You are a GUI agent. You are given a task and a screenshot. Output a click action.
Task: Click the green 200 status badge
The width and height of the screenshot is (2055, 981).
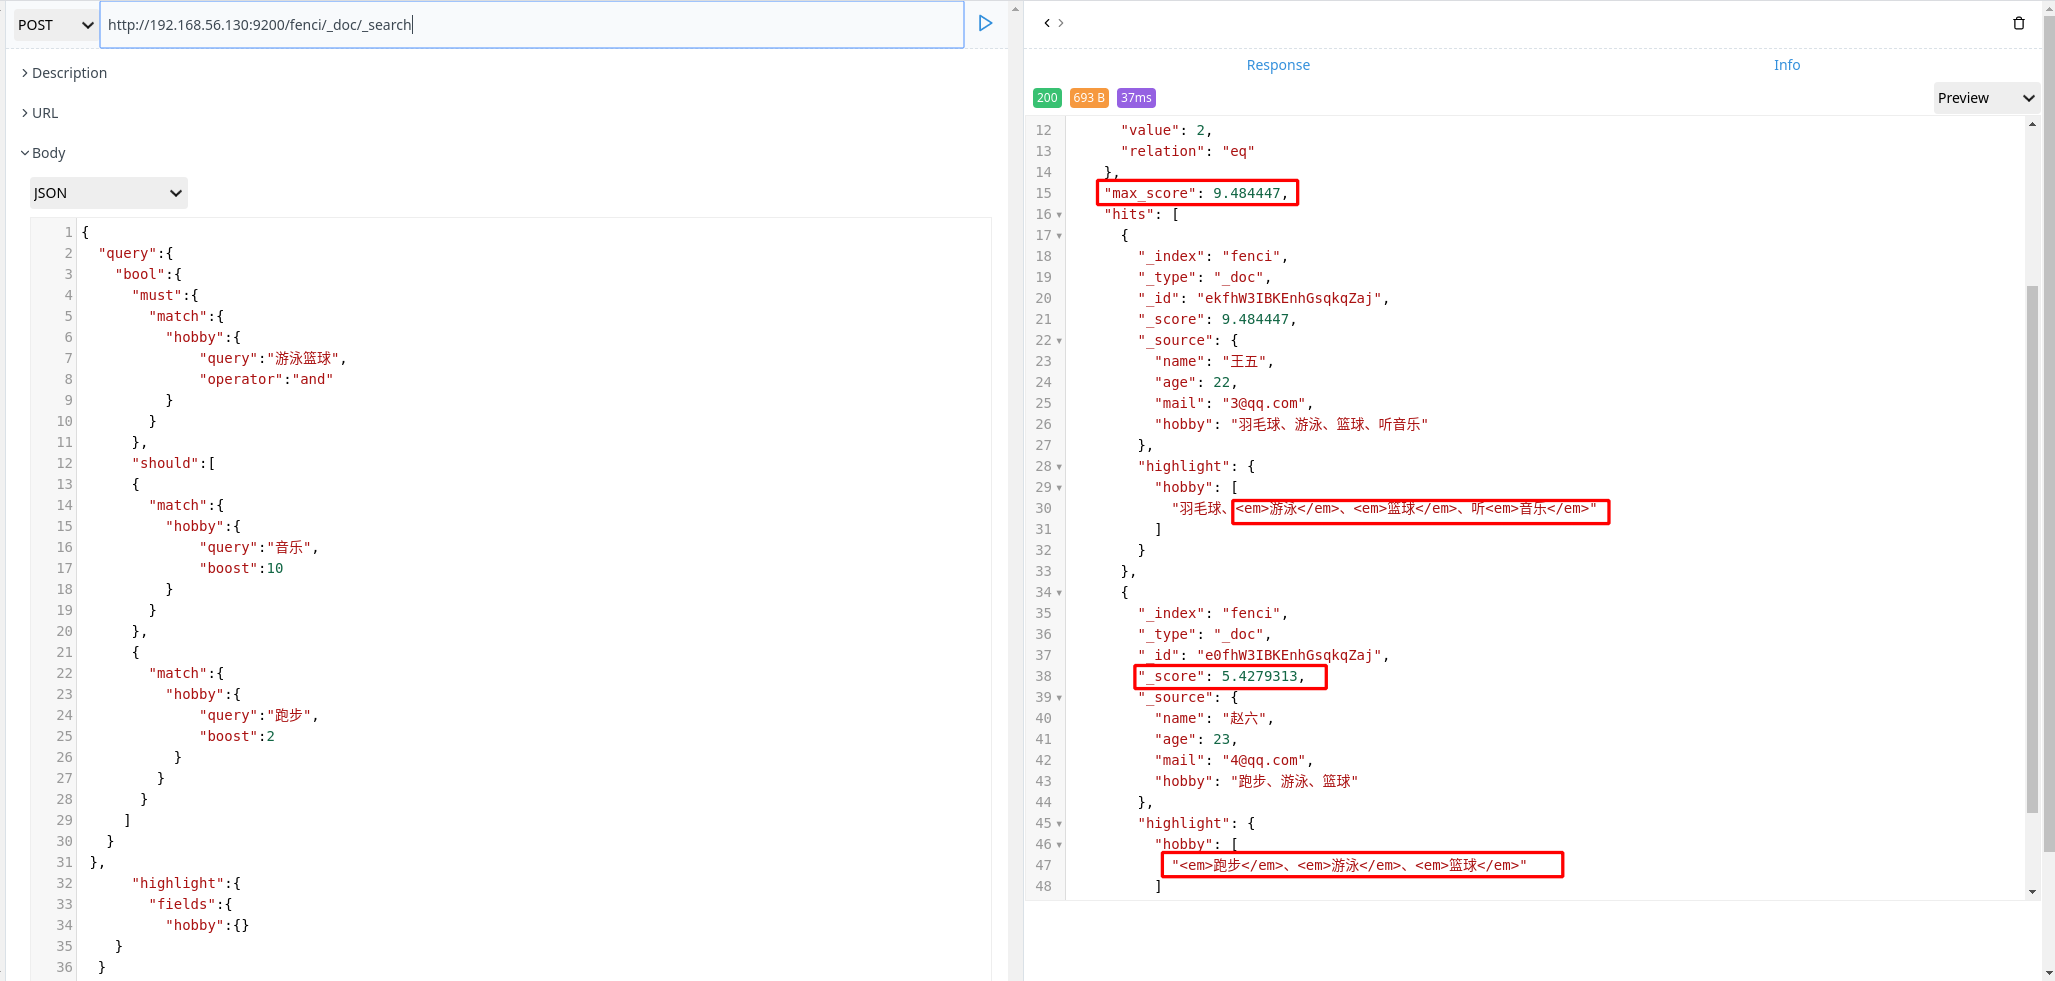tap(1047, 98)
